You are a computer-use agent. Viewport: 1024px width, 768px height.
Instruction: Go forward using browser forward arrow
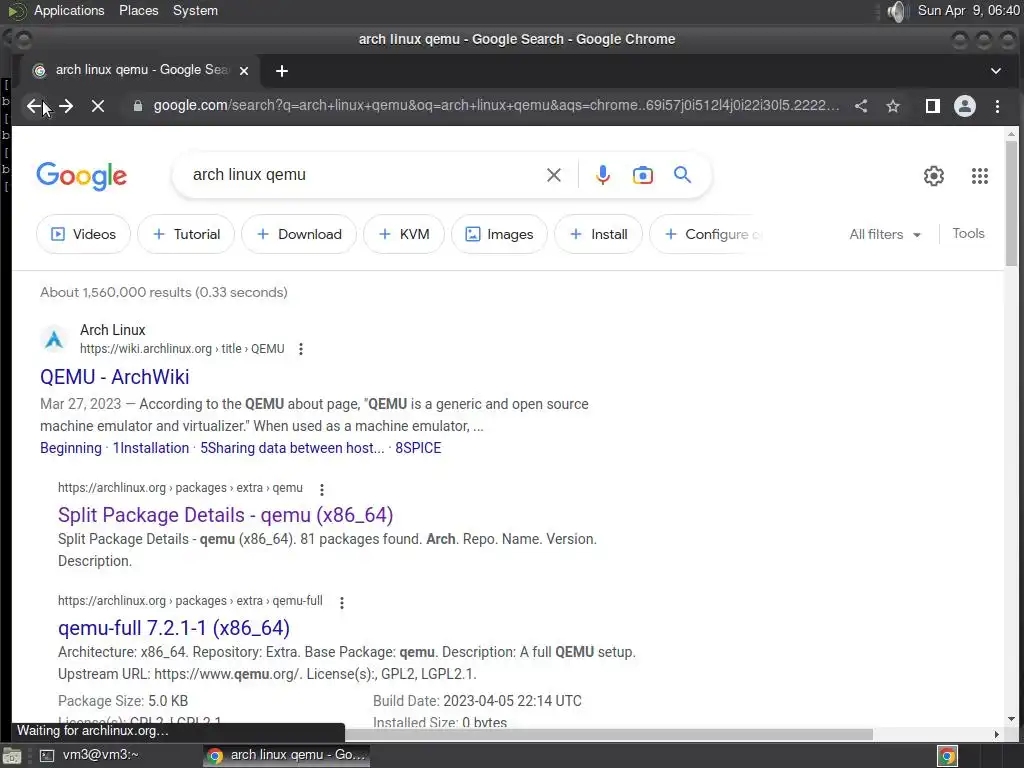[66, 106]
